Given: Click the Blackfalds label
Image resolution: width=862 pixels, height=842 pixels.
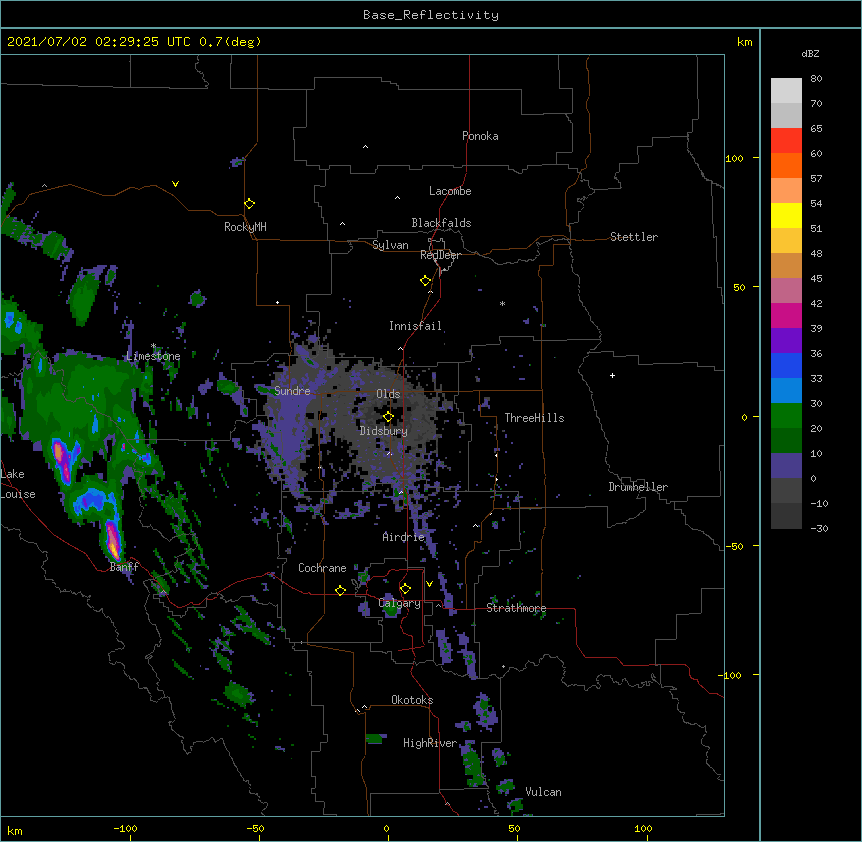Looking at the screenshot, I should (x=441, y=223).
